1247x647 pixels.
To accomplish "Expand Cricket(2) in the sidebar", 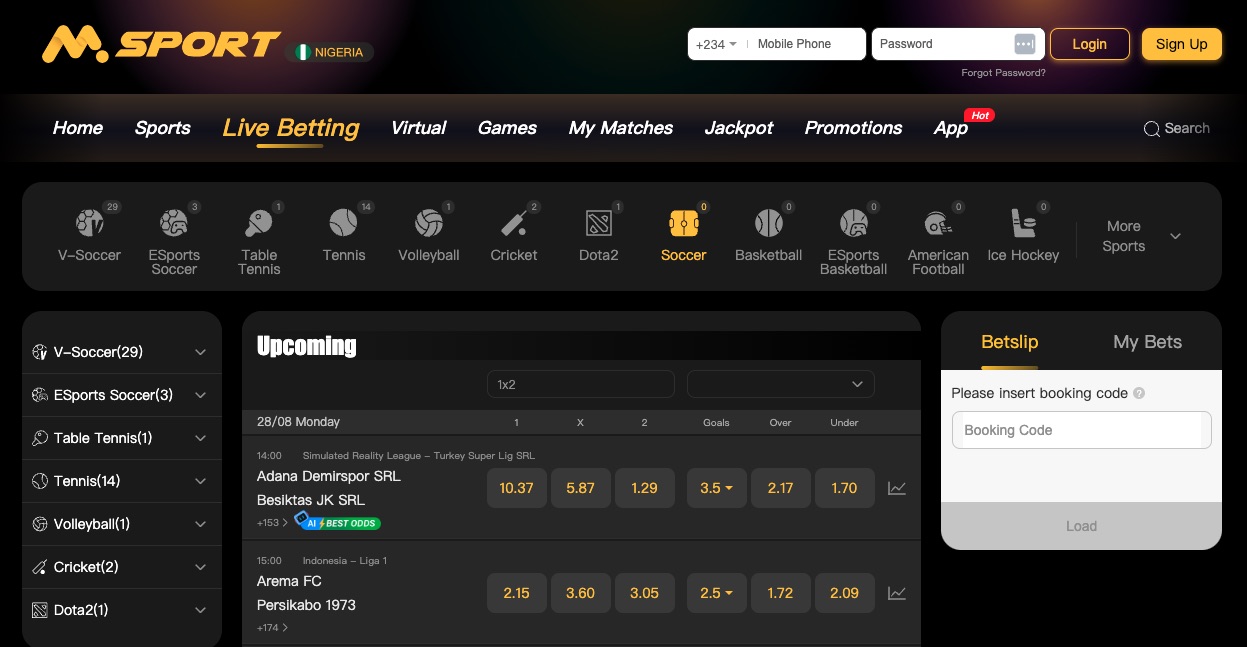I will [122, 567].
